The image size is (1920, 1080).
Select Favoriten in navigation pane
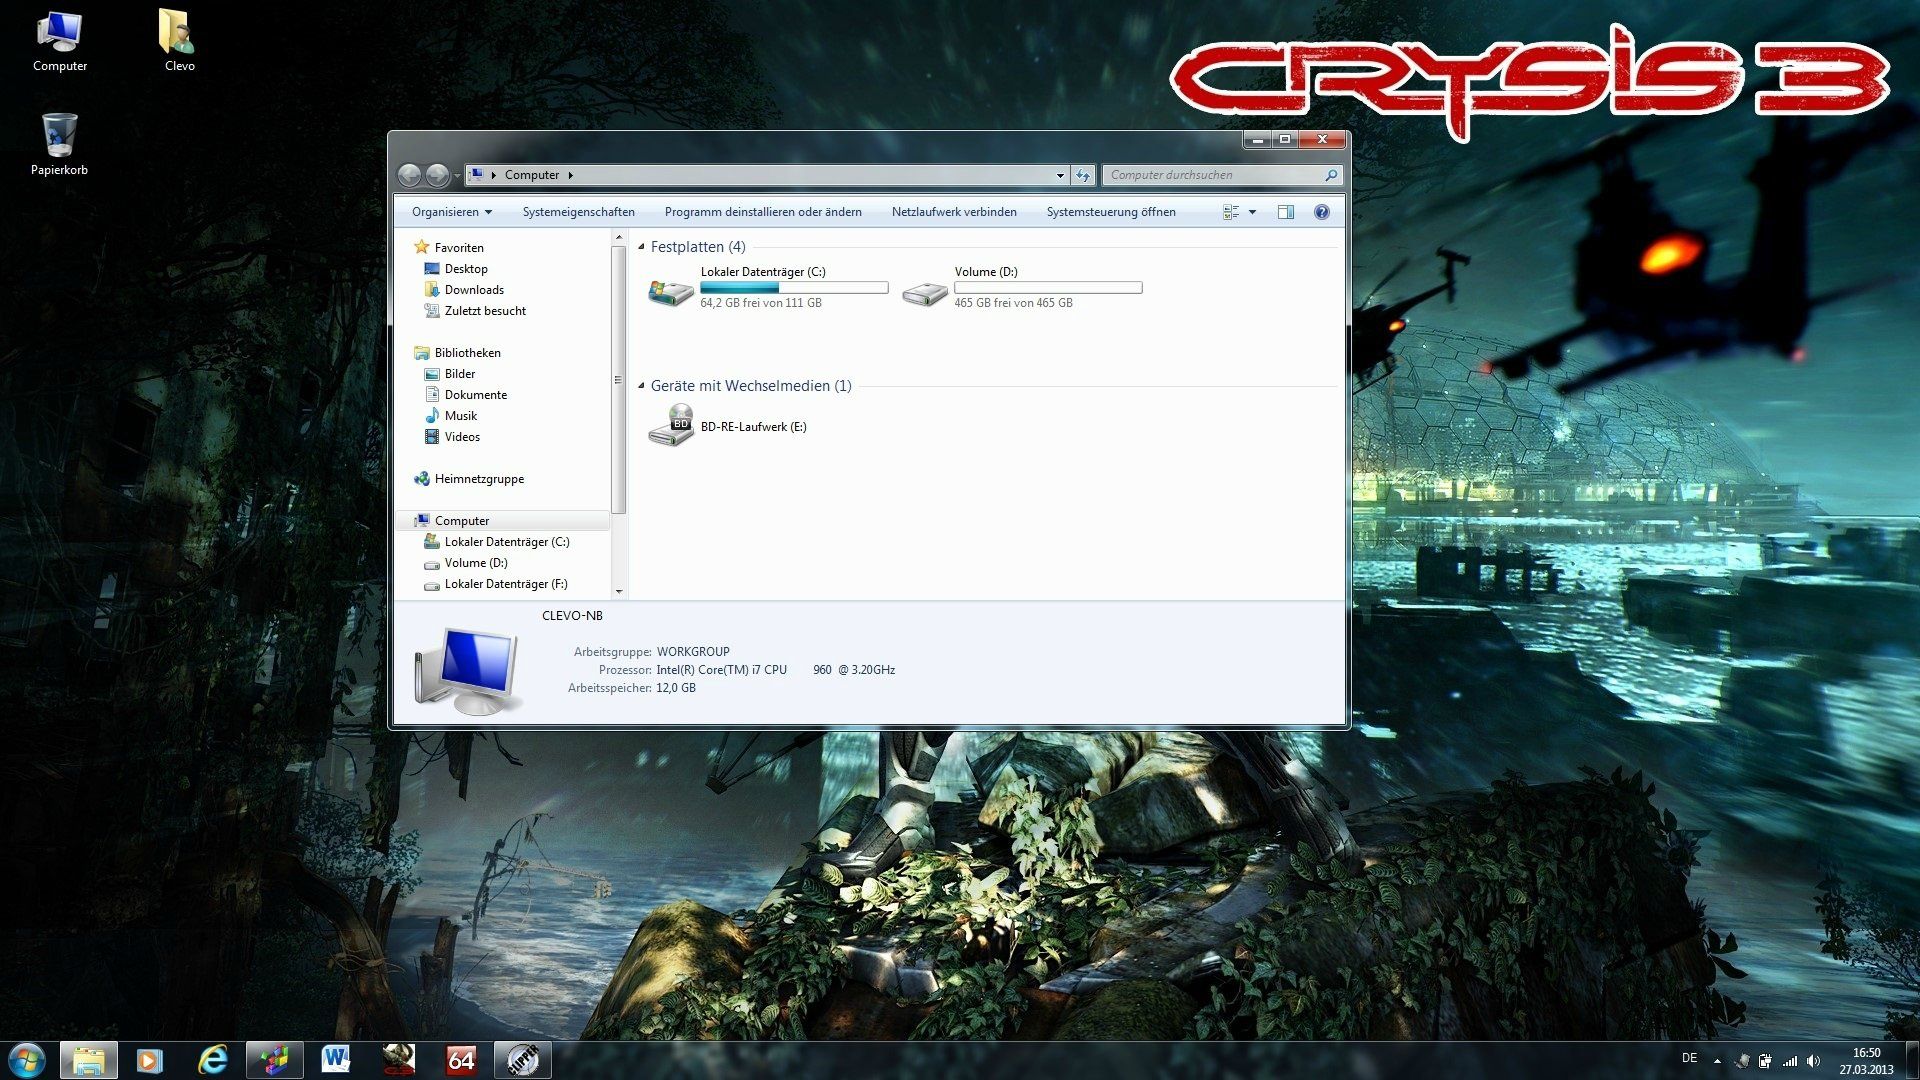coord(459,248)
